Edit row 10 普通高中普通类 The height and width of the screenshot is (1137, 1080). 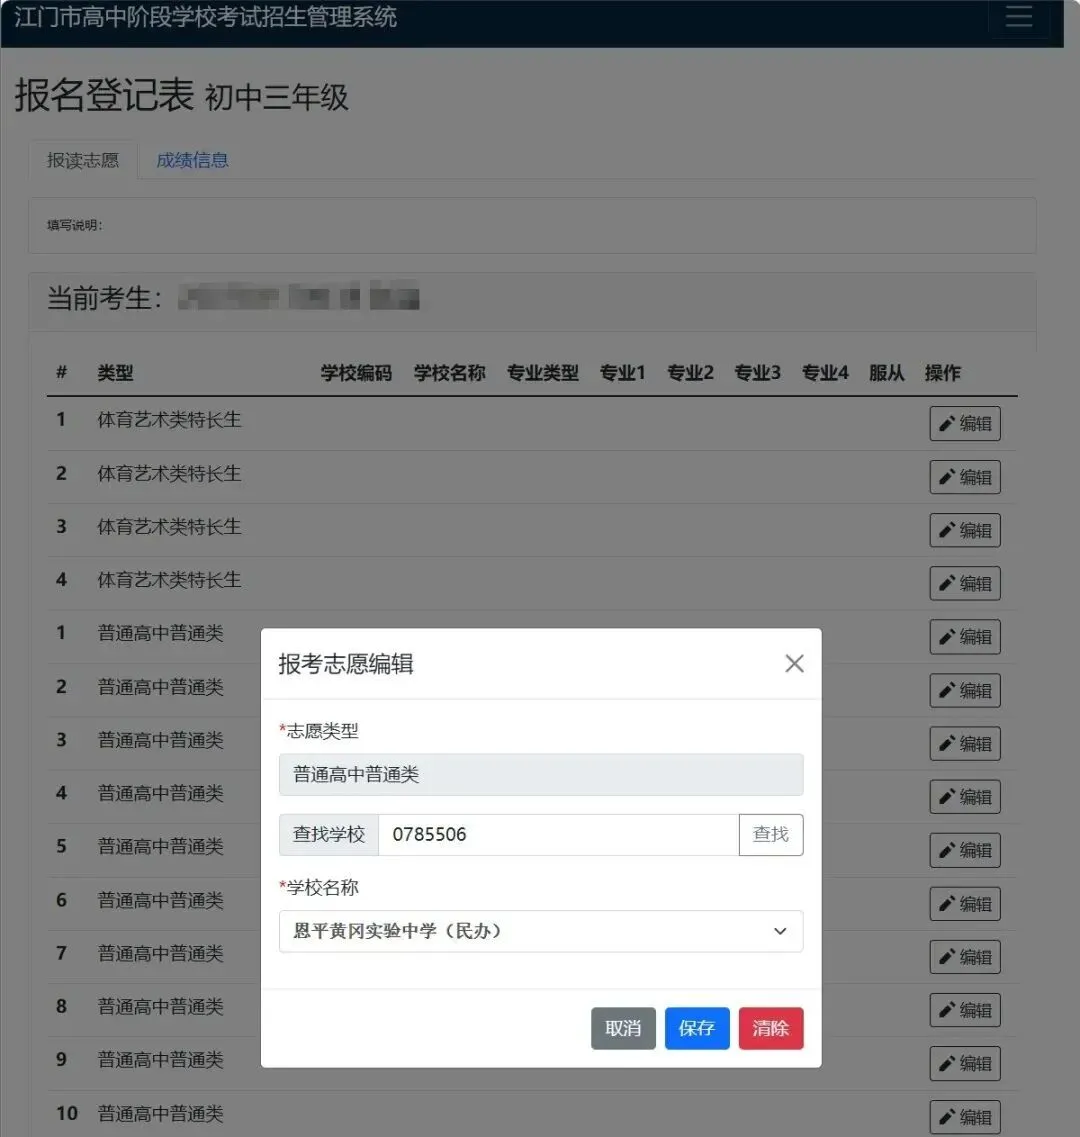click(x=965, y=1117)
